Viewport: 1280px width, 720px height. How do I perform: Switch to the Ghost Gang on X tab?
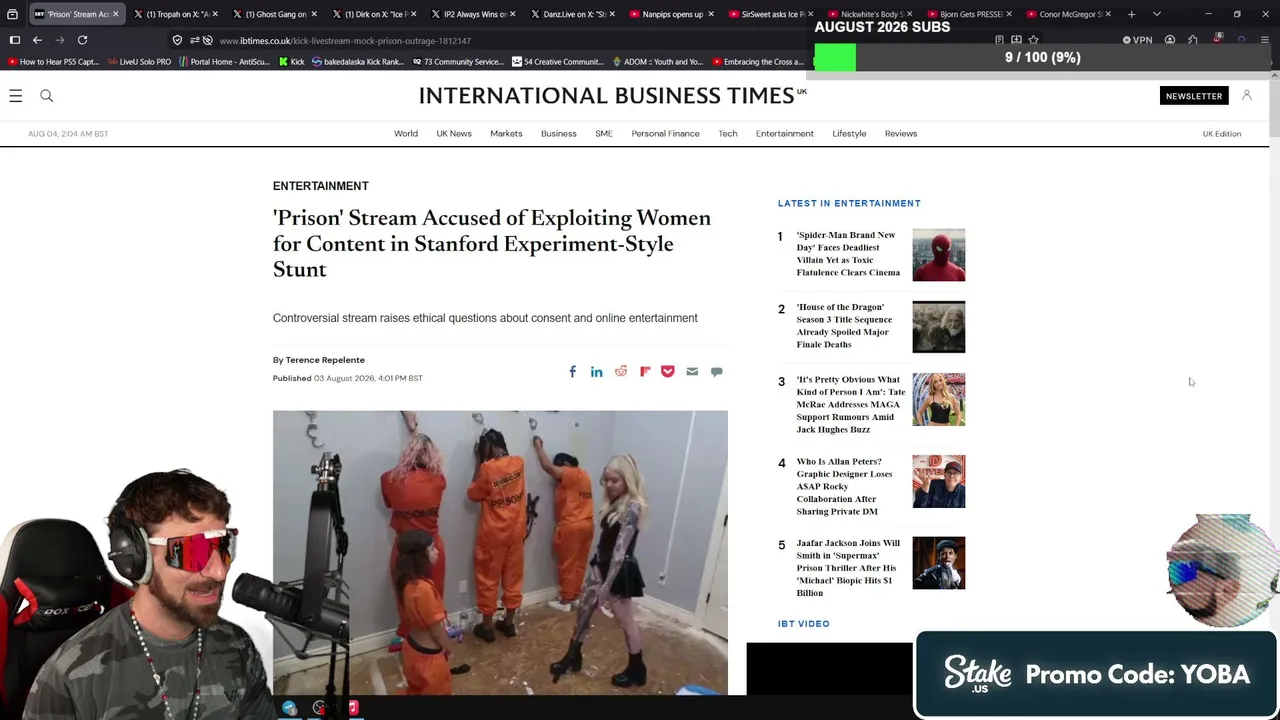pyautogui.click(x=275, y=14)
